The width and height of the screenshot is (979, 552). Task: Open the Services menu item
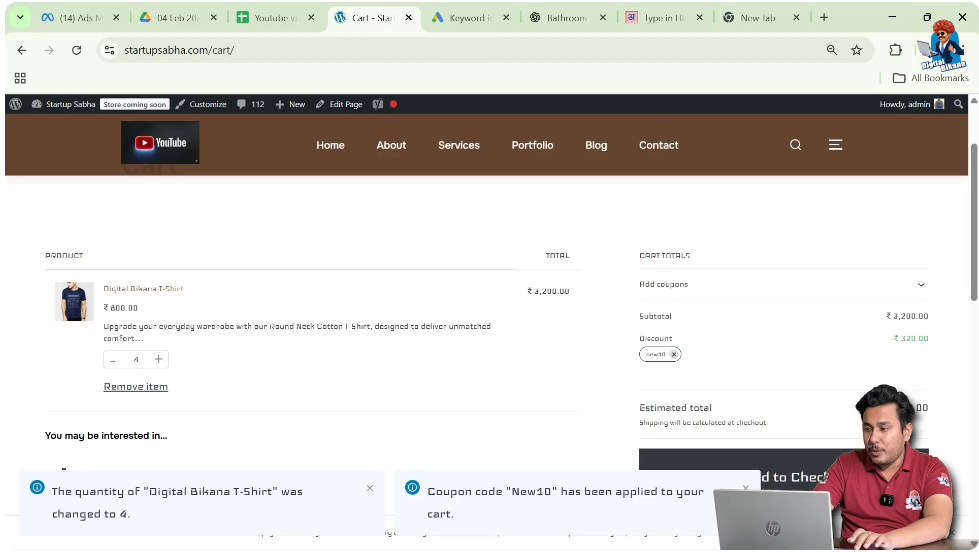coord(458,145)
